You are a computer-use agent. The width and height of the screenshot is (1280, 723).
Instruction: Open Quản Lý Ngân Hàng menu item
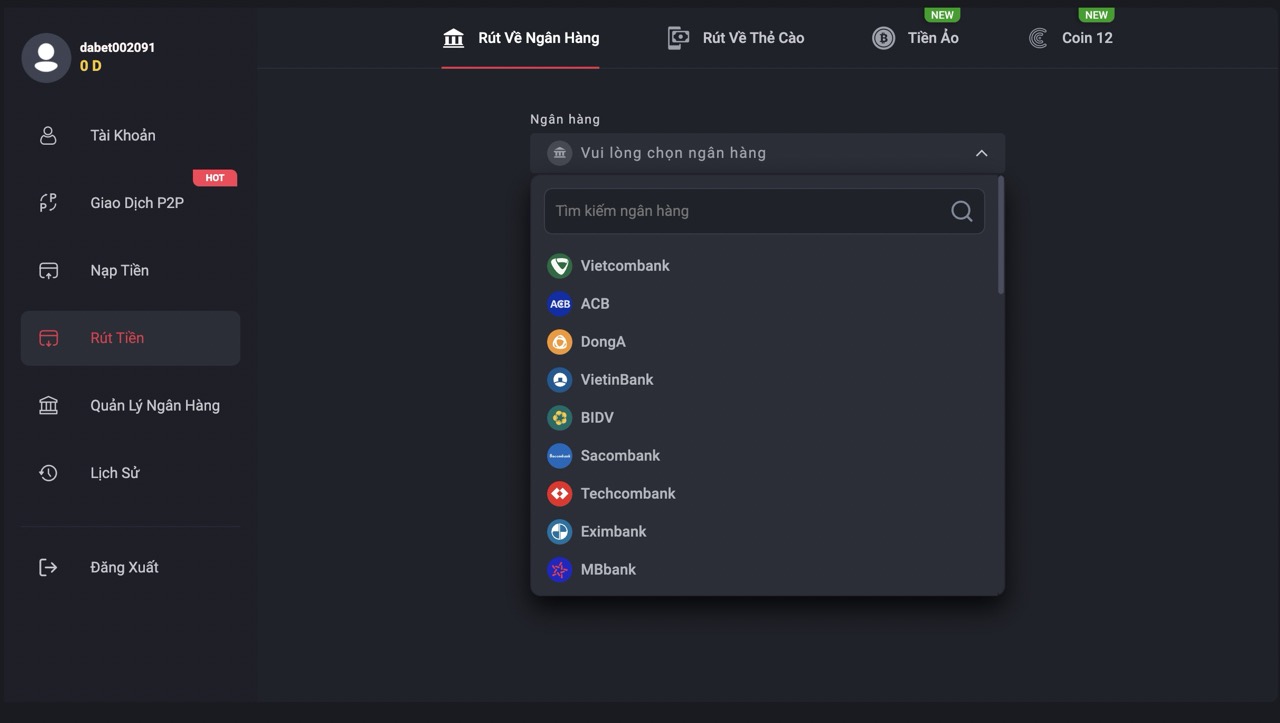pos(154,405)
